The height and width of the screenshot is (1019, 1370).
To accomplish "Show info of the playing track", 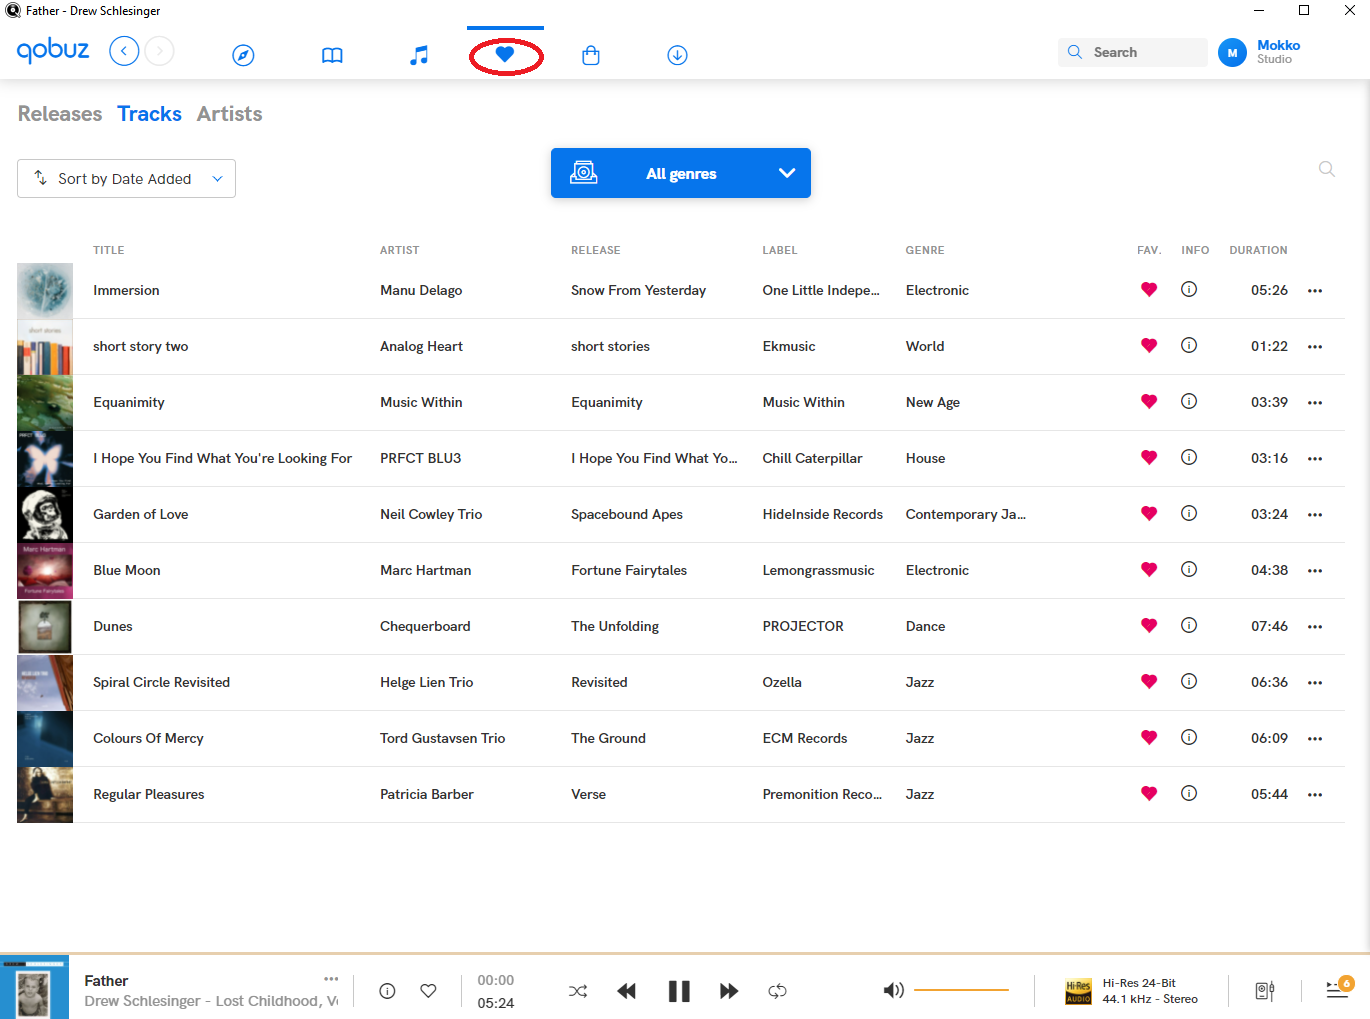I will pyautogui.click(x=387, y=991).
